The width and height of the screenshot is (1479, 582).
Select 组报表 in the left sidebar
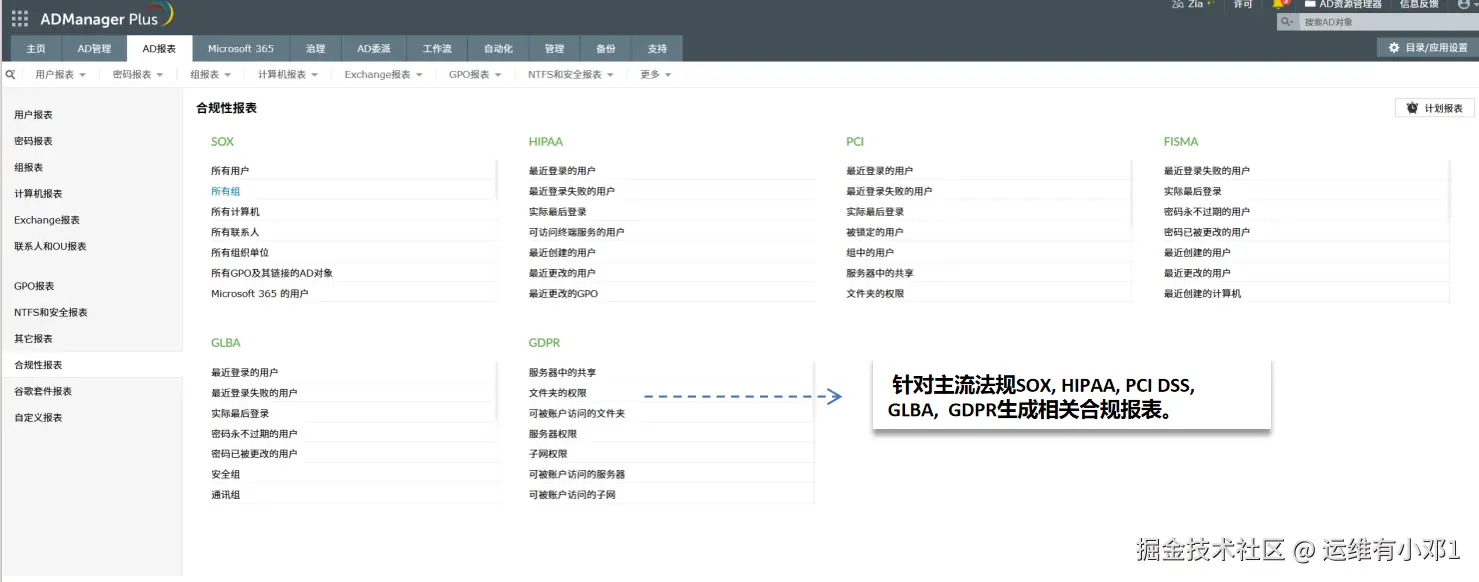[x=28, y=168]
